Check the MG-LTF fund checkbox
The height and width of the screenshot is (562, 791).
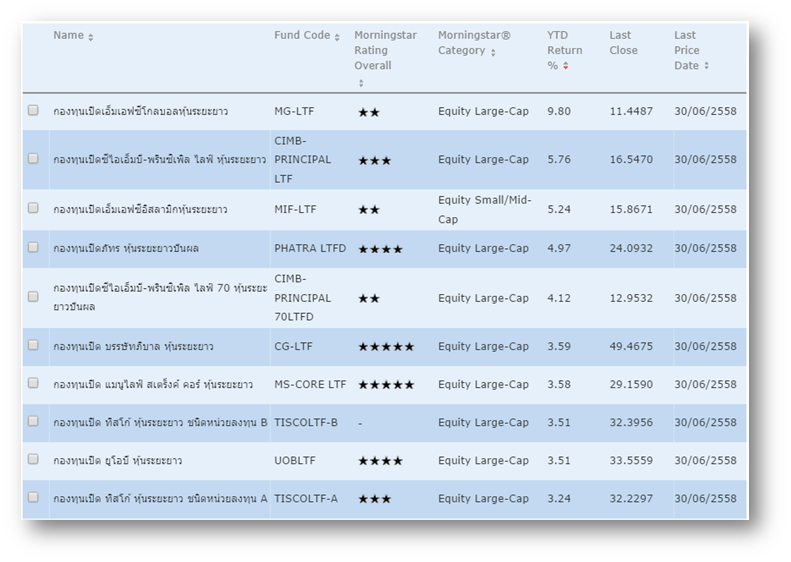pos(33,111)
